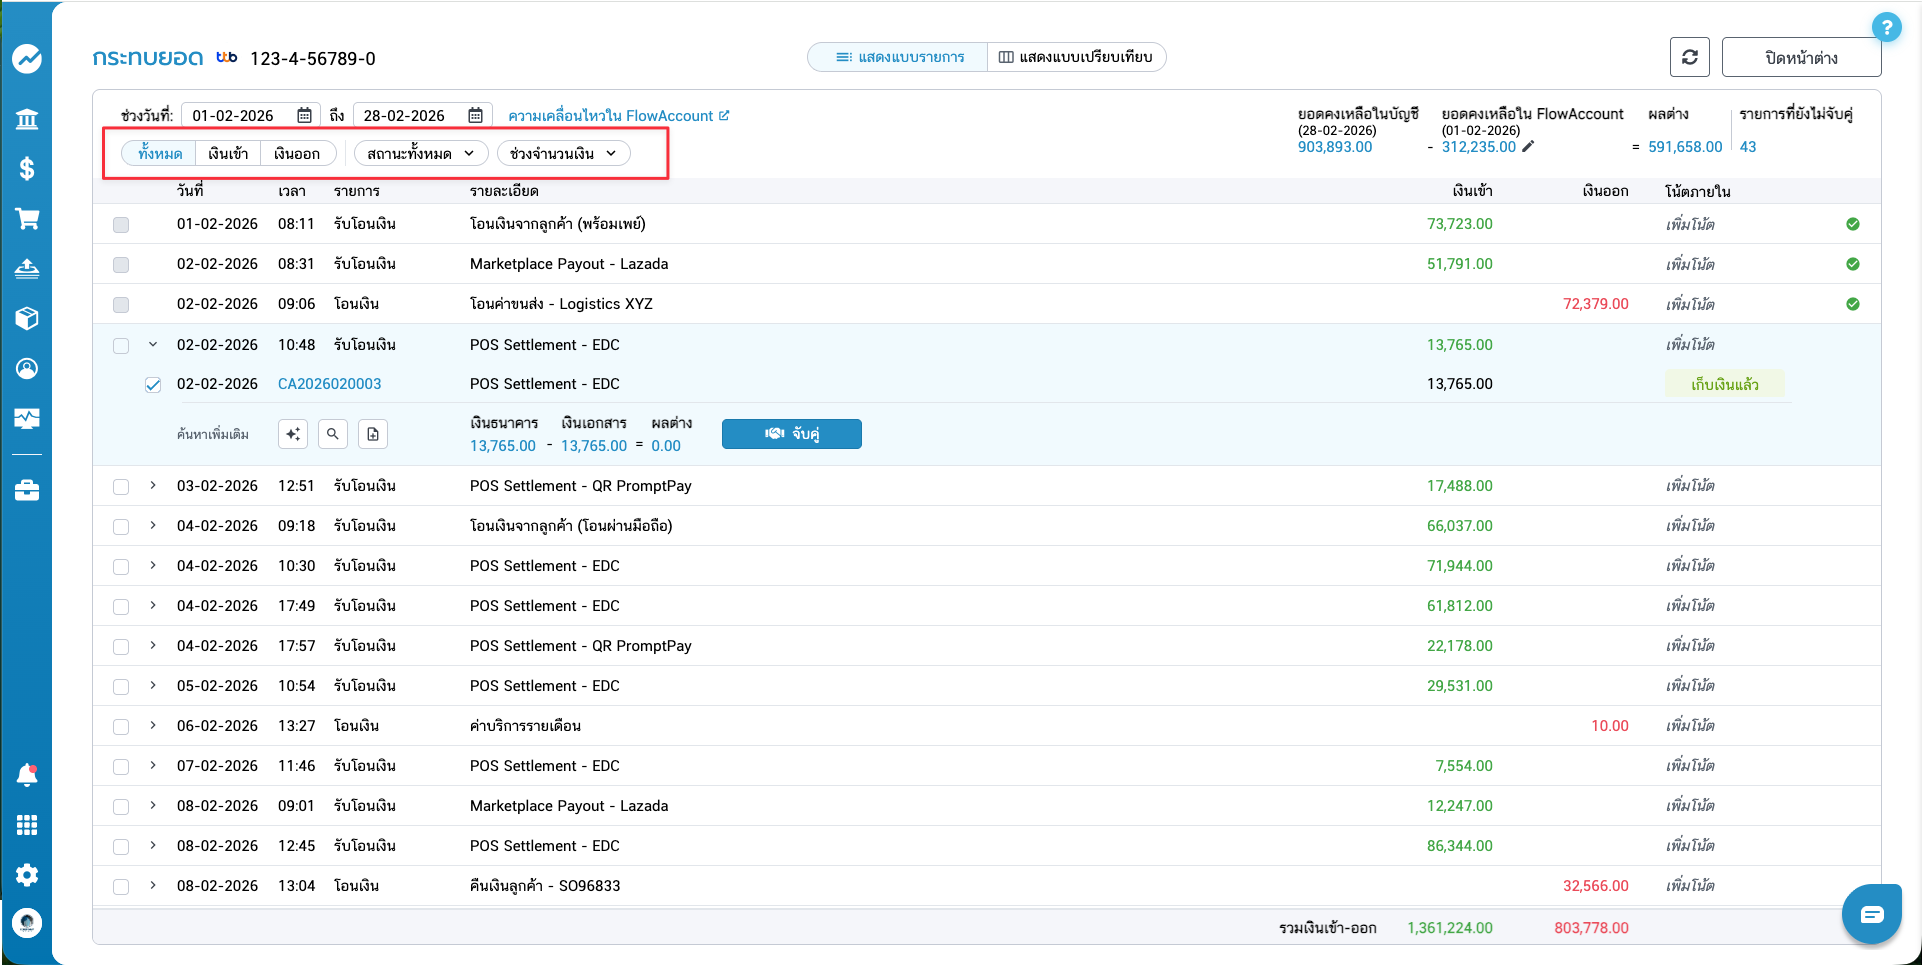Image resolution: width=1922 pixels, height=965 pixels.
Task: Click the pencil edit icon beside 312,235.00
Action: tap(1528, 147)
